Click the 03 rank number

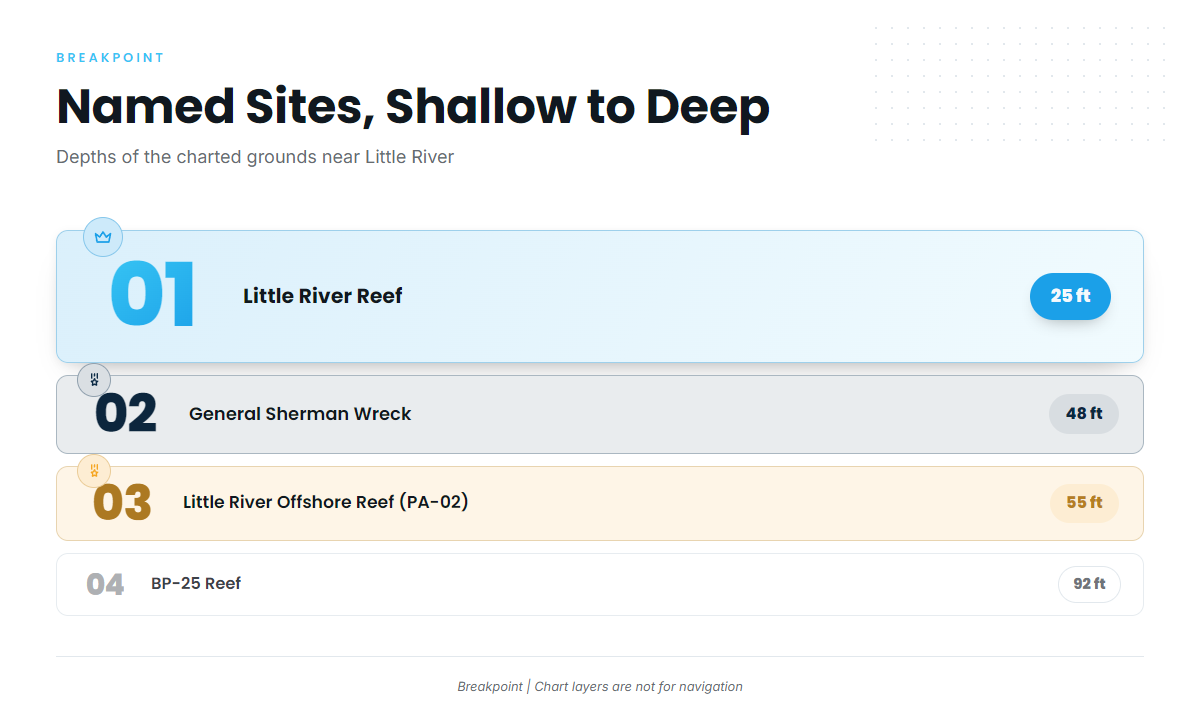pos(122,503)
